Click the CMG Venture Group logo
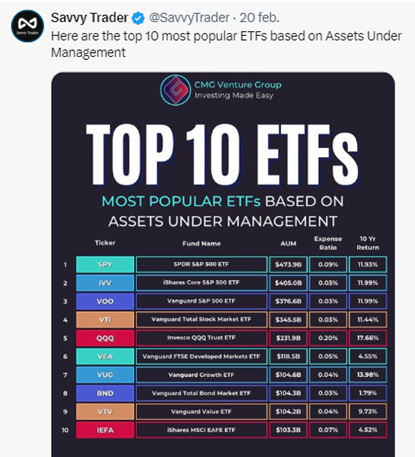The width and height of the screenshot is (415, 457). tap(175, 90)
